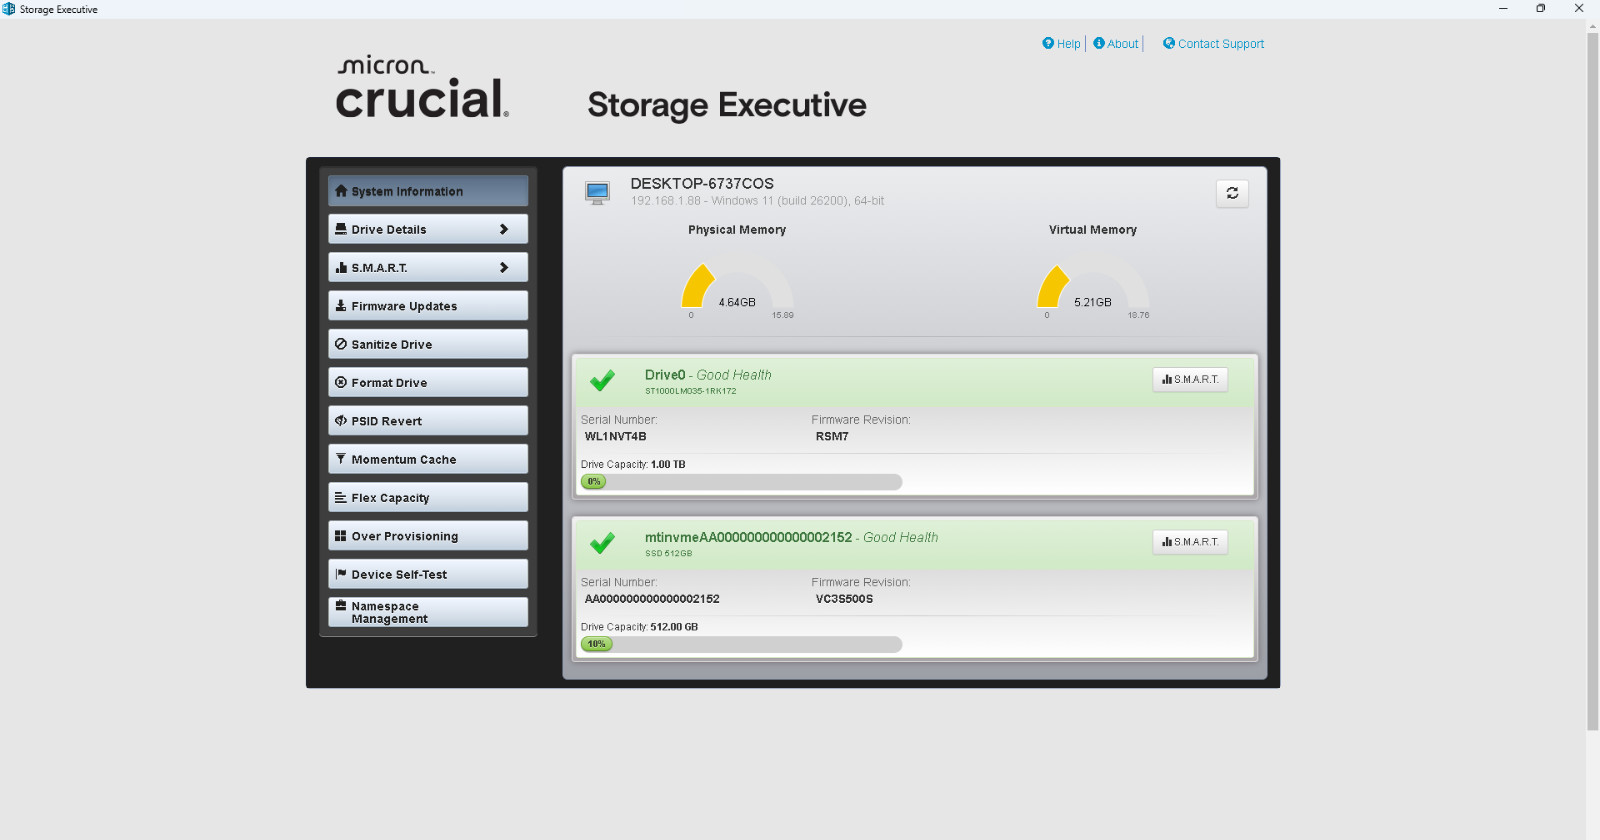Click the Drive0 Good Health title
Image resolution: width=1600 pixels, height=840 pixels.
coord(708,375)
